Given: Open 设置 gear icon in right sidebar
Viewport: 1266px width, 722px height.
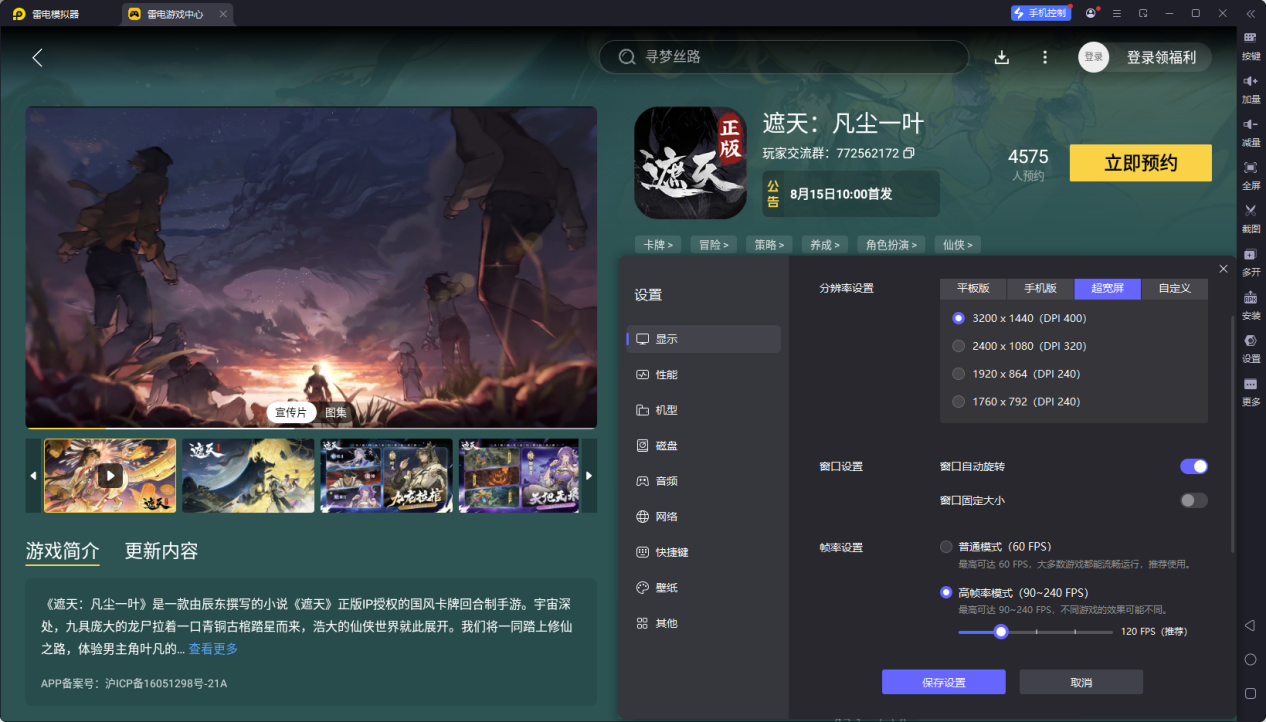Looking at the screenshot, I should pos(1250,347).
